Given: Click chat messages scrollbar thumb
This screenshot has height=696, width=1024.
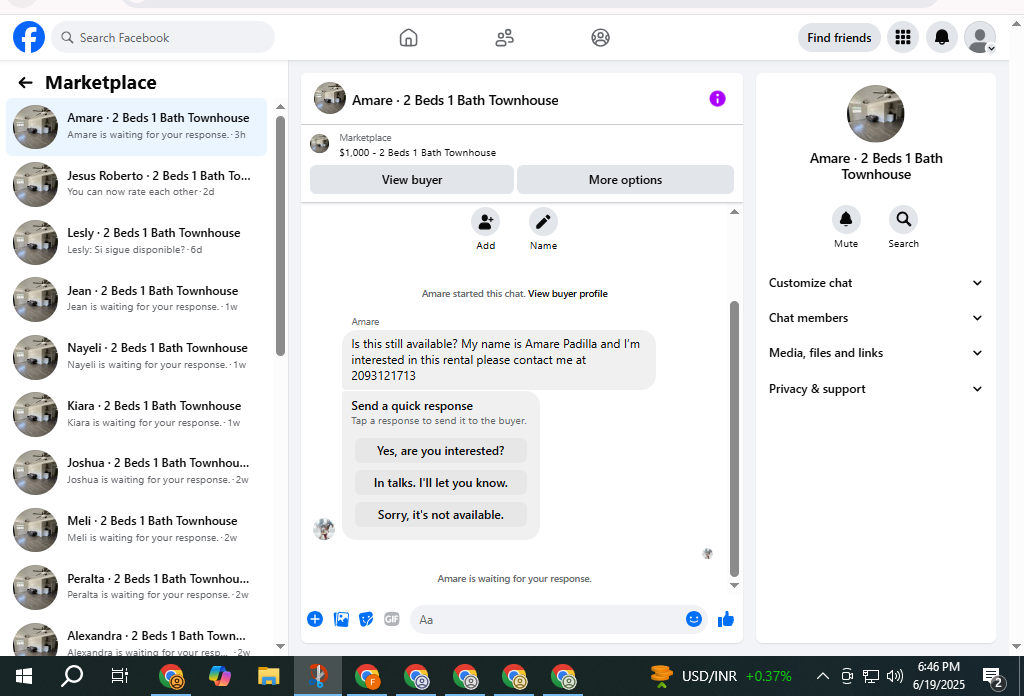Looking at the screenshot, I should click(x=734, y=438).
